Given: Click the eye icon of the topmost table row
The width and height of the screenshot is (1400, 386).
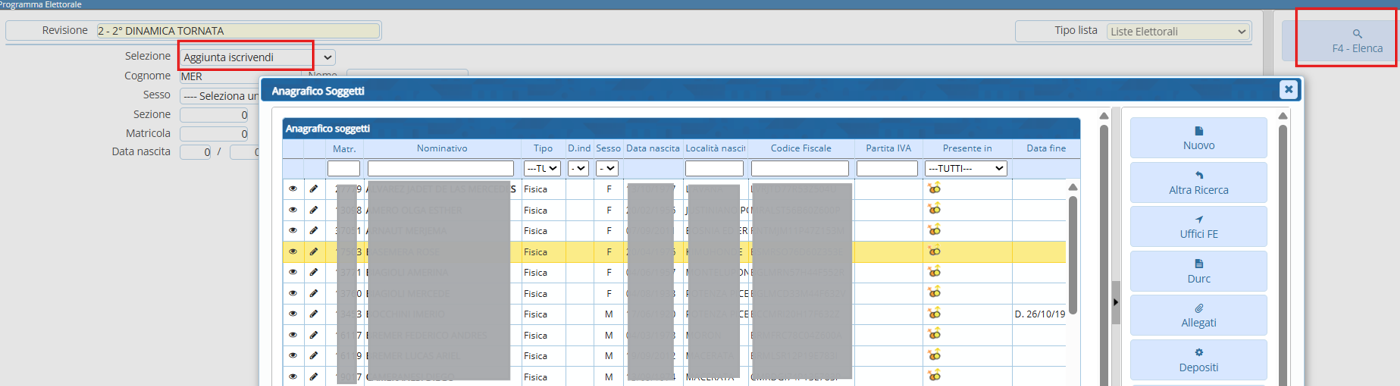Looking at the screenshot, I should (x=293, y=188).
